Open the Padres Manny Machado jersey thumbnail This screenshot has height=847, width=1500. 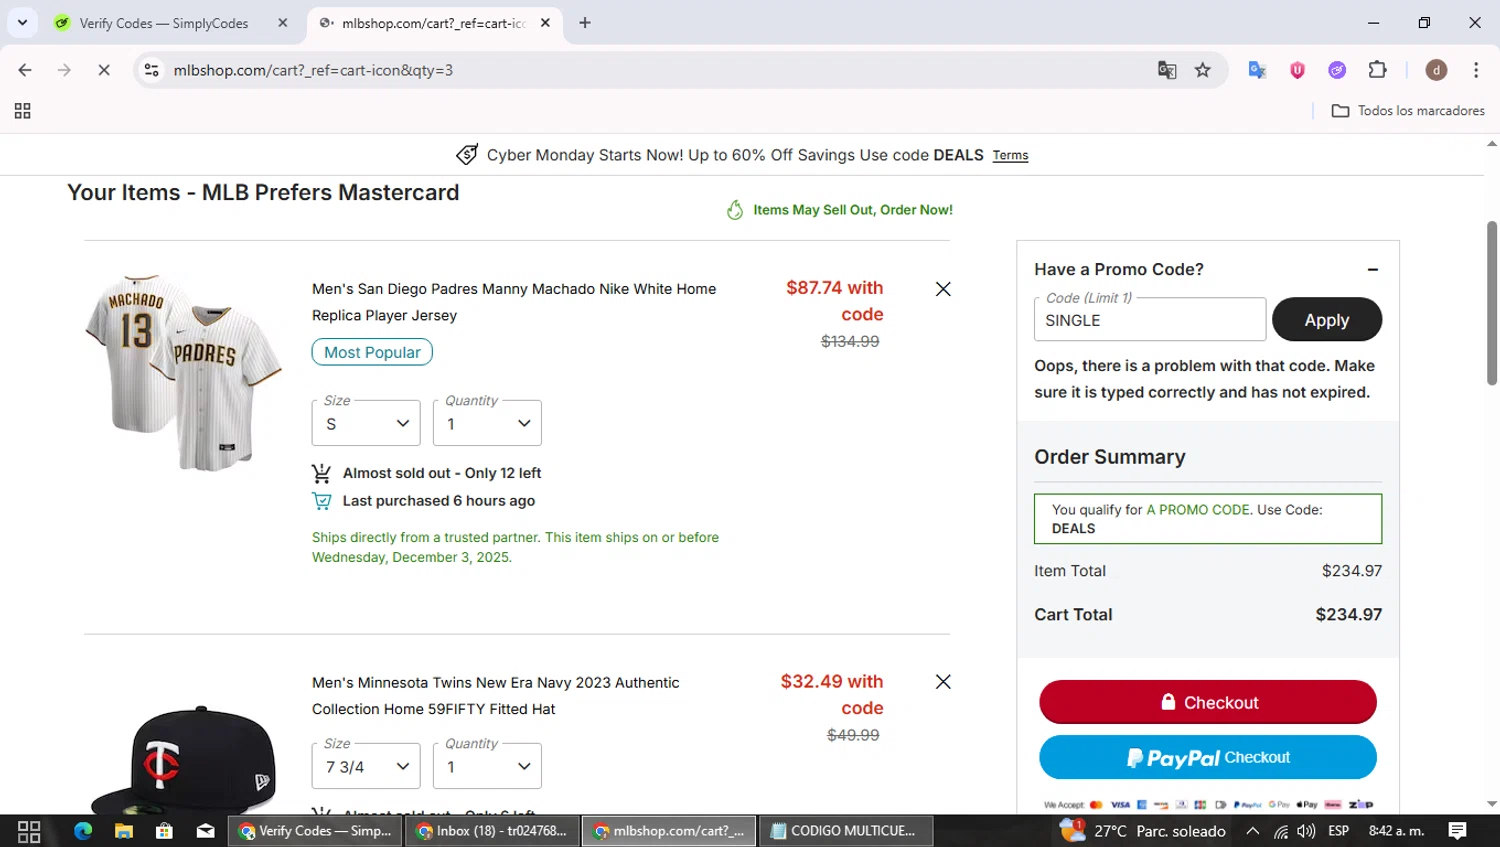[x=184, y=371]
